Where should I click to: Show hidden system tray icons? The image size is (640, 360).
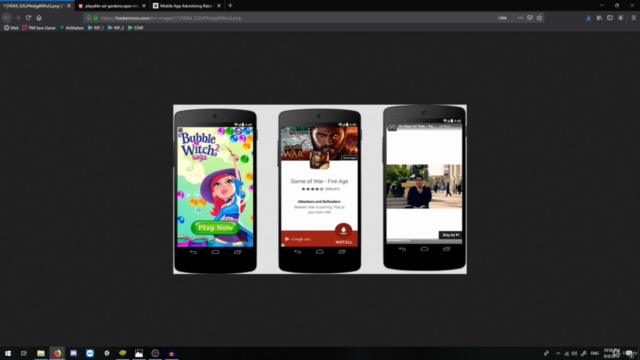[x=558, y=353]
